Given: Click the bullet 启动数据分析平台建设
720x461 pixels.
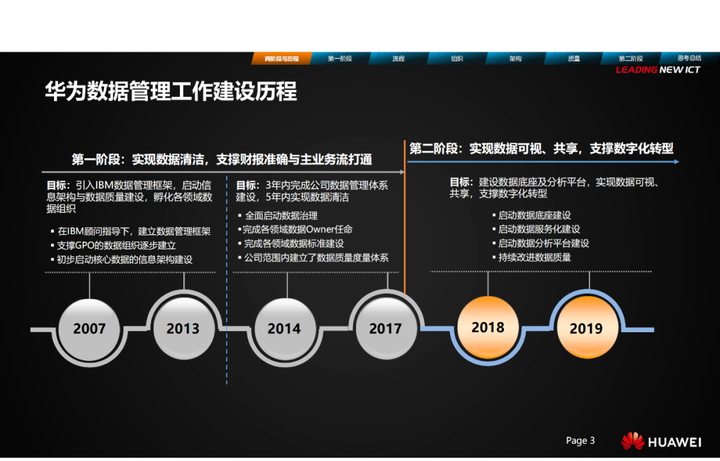Looking at the screenshot, I should coord(541,243).
